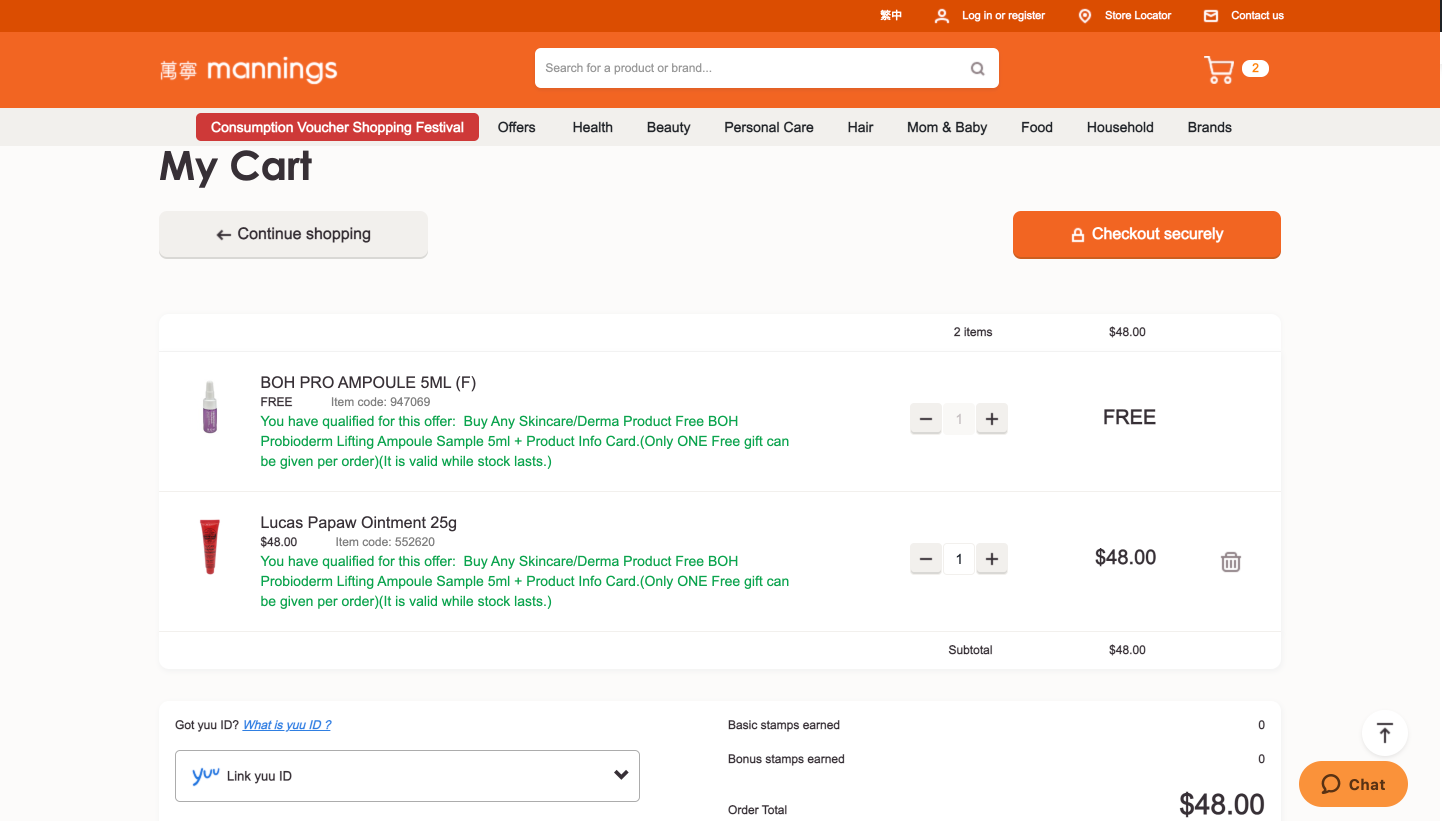The height and width of the screenshot is (821, 1442).
Task: Open the Mom & Baby menu
Action: pos(947,127)
